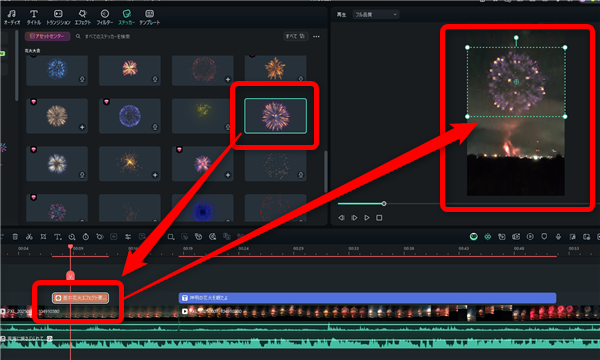Click the highlighted purple-orange firework sticker

click(276, 116)
